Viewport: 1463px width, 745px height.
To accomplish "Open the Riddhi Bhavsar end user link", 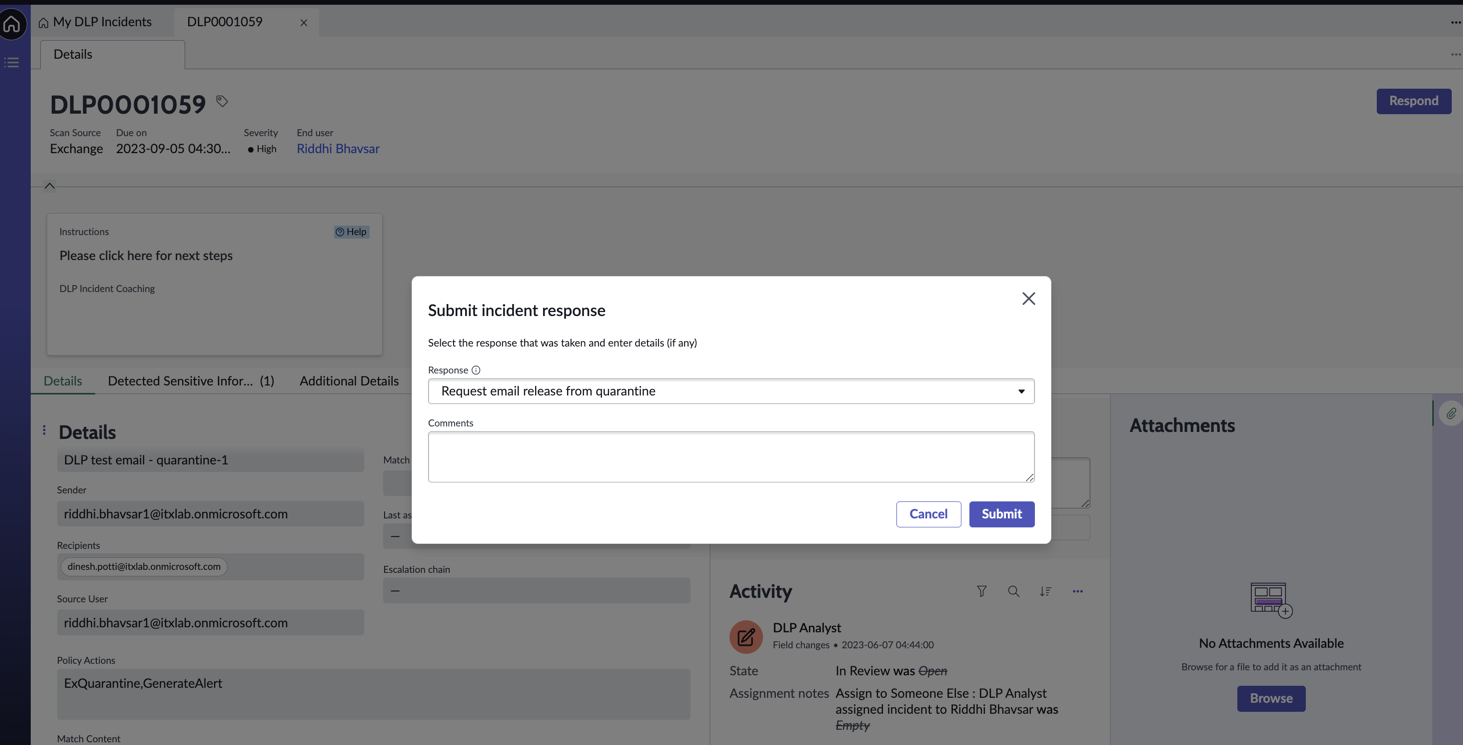I will 338,149.
